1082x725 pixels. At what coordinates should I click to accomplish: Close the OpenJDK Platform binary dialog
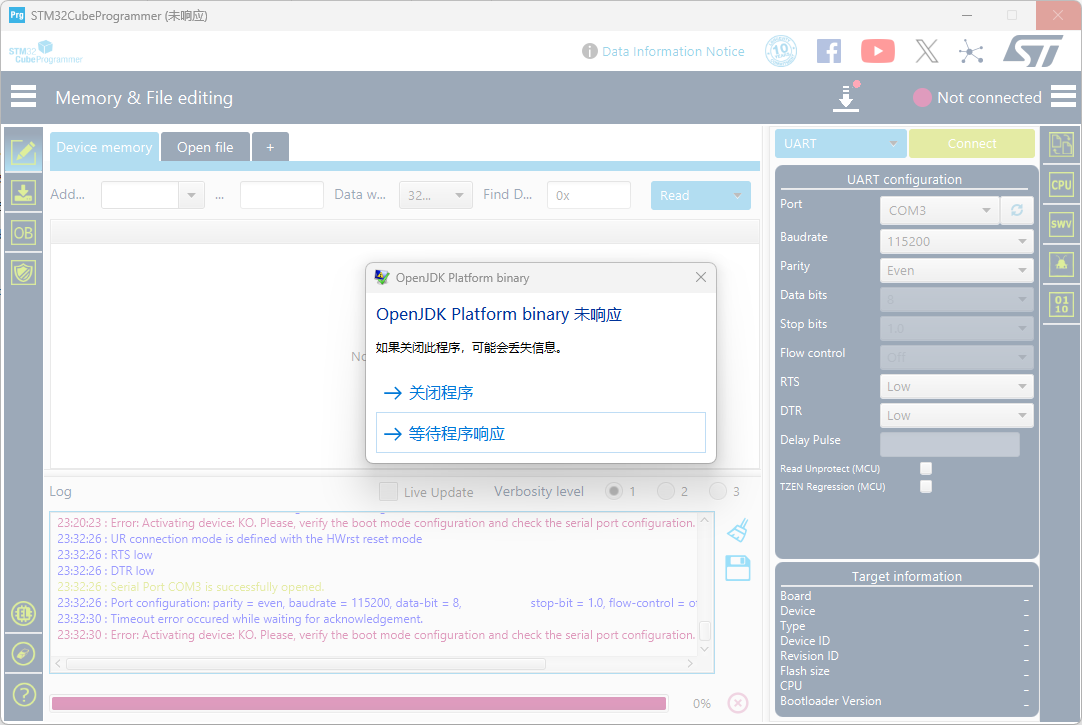(x=700, y=277)
